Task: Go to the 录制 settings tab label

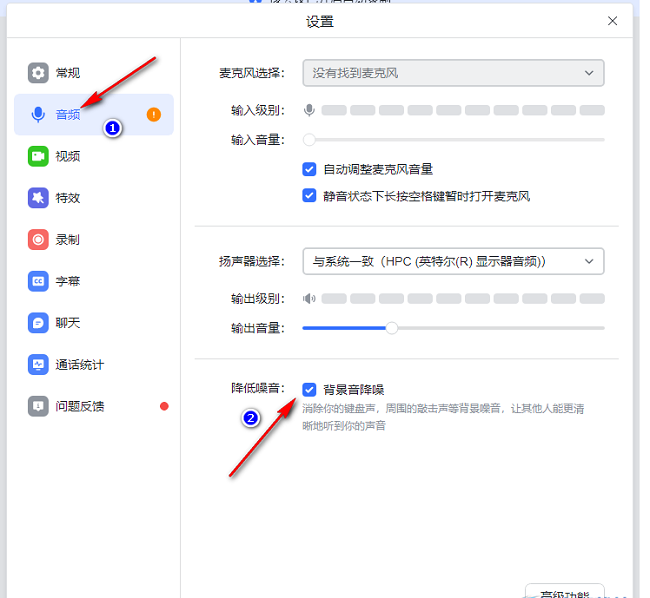Action: click(x=68, y=240)
